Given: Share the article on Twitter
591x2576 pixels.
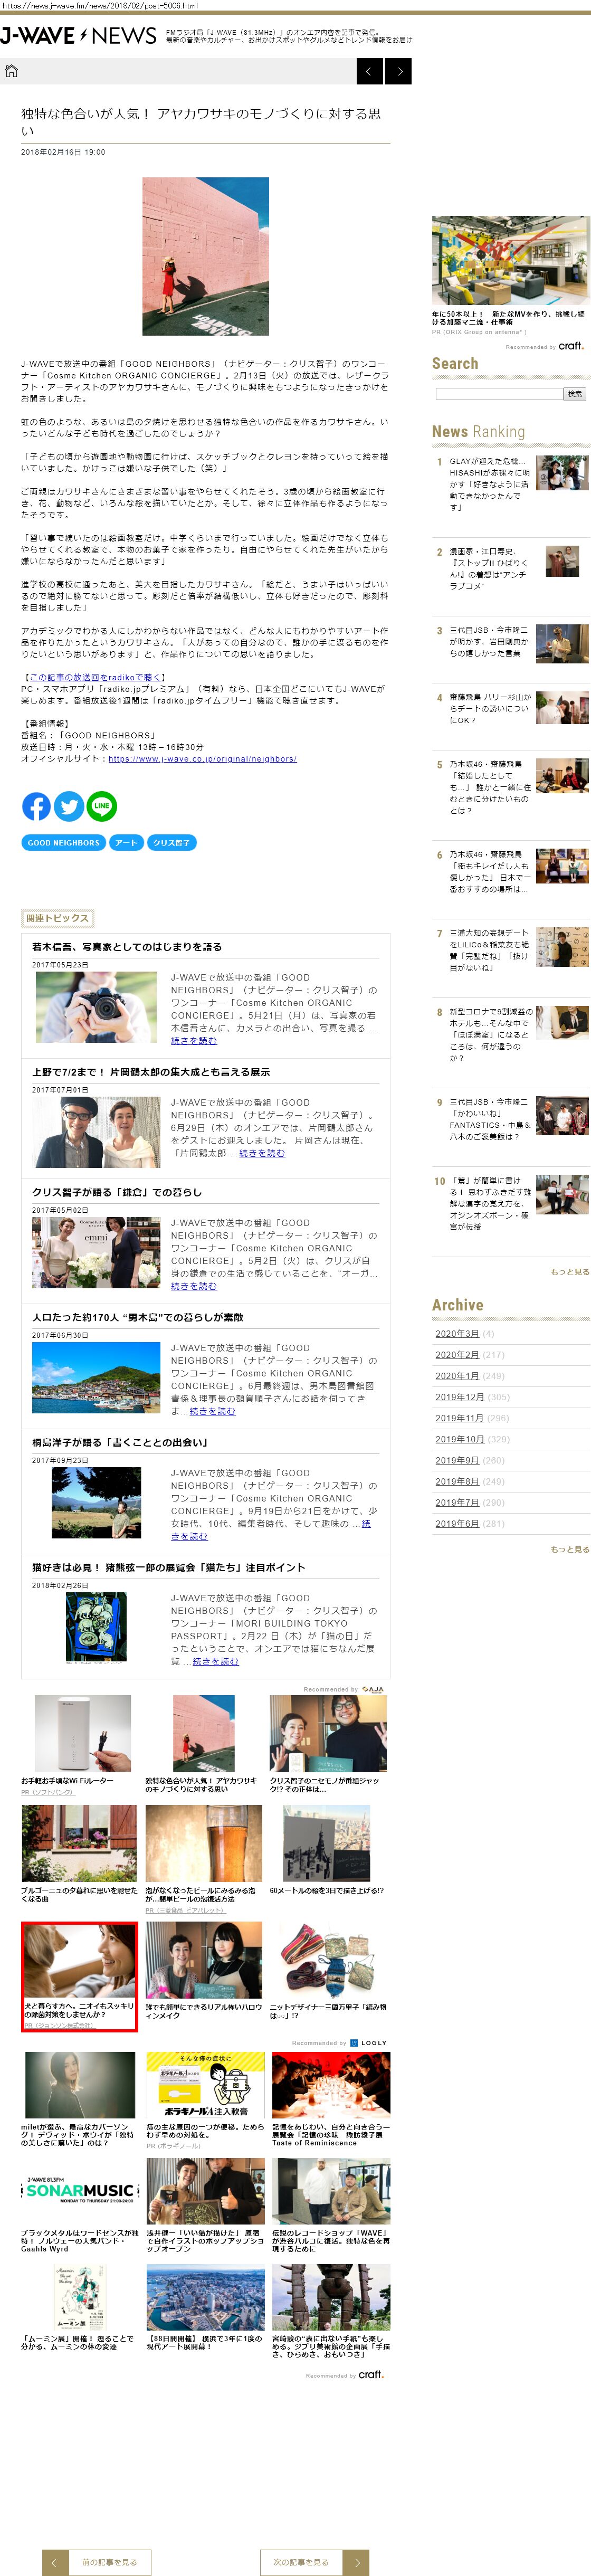Looking at the screenshot, I should click(x=69, y=806).
